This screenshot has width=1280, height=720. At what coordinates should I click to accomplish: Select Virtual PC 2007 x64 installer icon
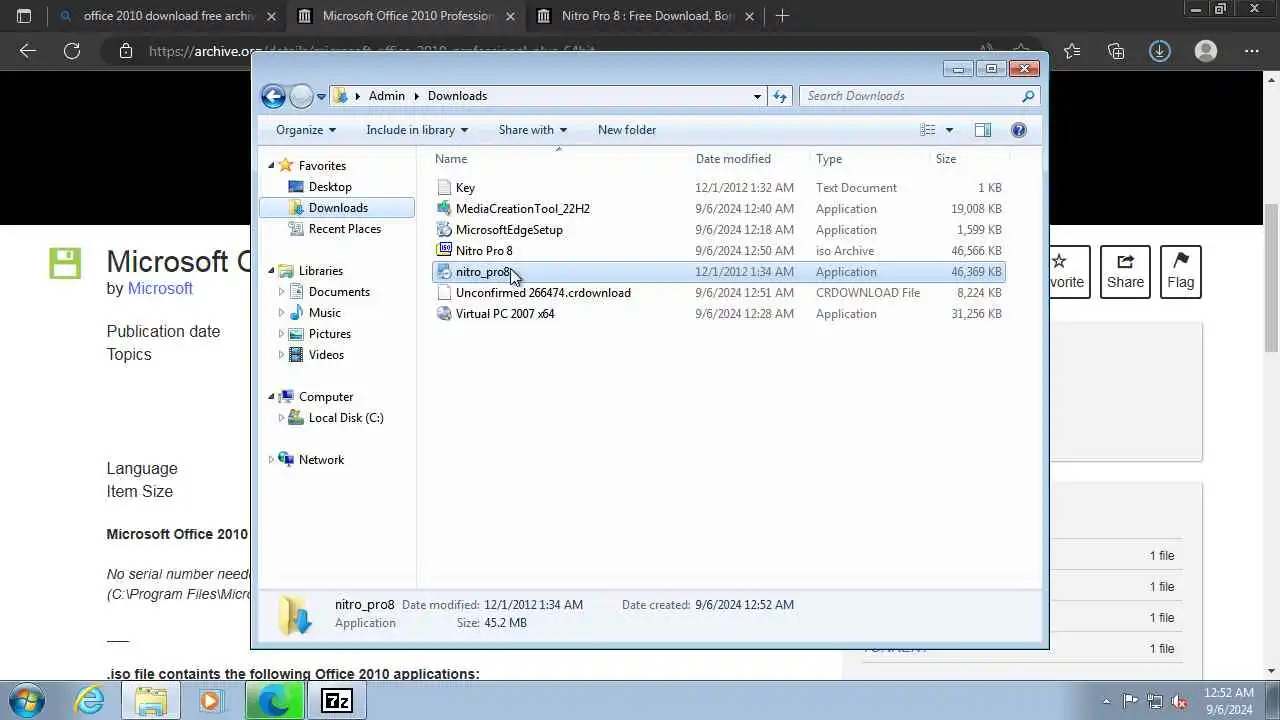pos(445,314)
